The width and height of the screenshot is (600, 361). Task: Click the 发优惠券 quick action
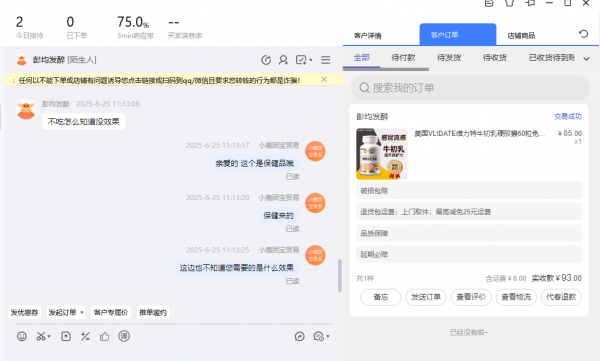click(x=24, y=312)
